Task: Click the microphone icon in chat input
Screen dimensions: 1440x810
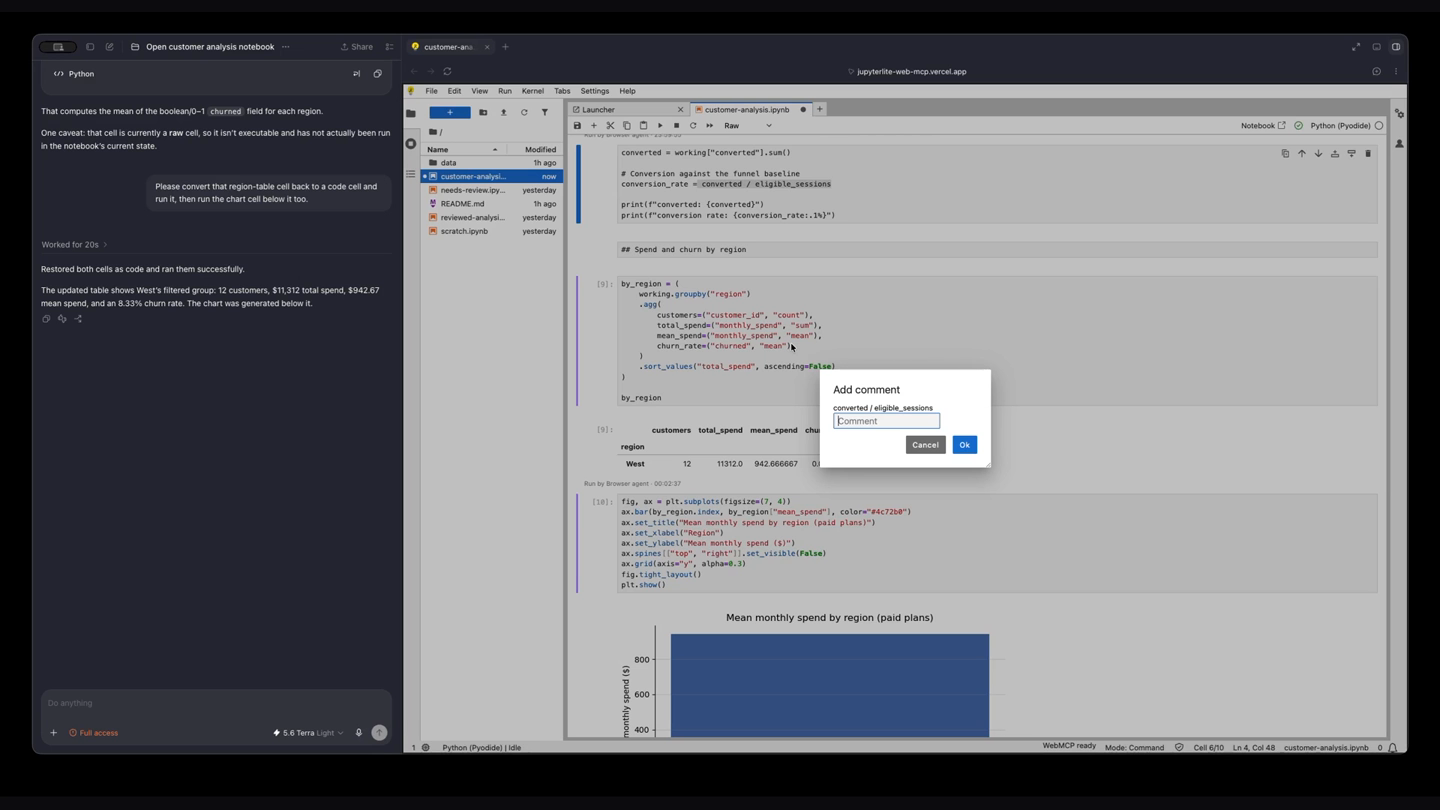Action: click(x=359, y=733)
